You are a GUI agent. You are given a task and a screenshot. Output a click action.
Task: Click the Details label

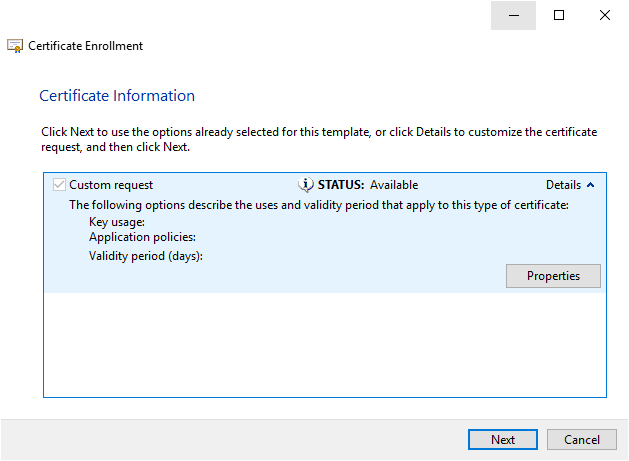tap(563, 185)
